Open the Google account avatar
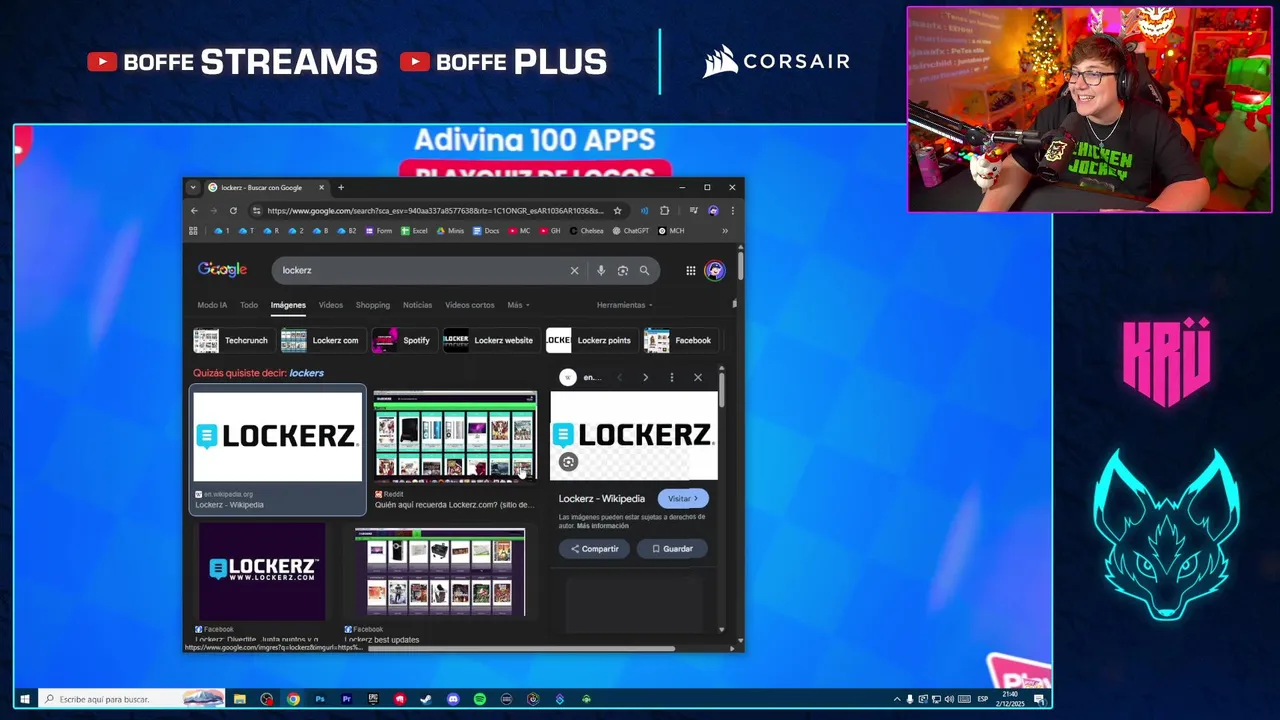The width and height of the screenshot is (1280, 720). (714, 270)
